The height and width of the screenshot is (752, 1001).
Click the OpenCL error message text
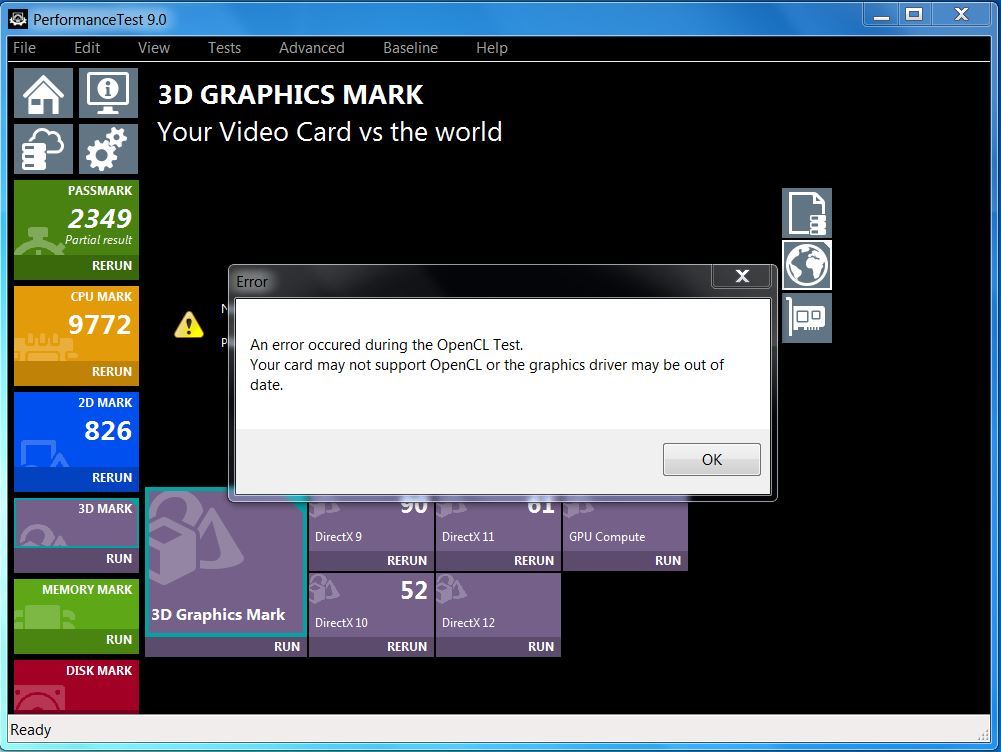tap(486, 365)
